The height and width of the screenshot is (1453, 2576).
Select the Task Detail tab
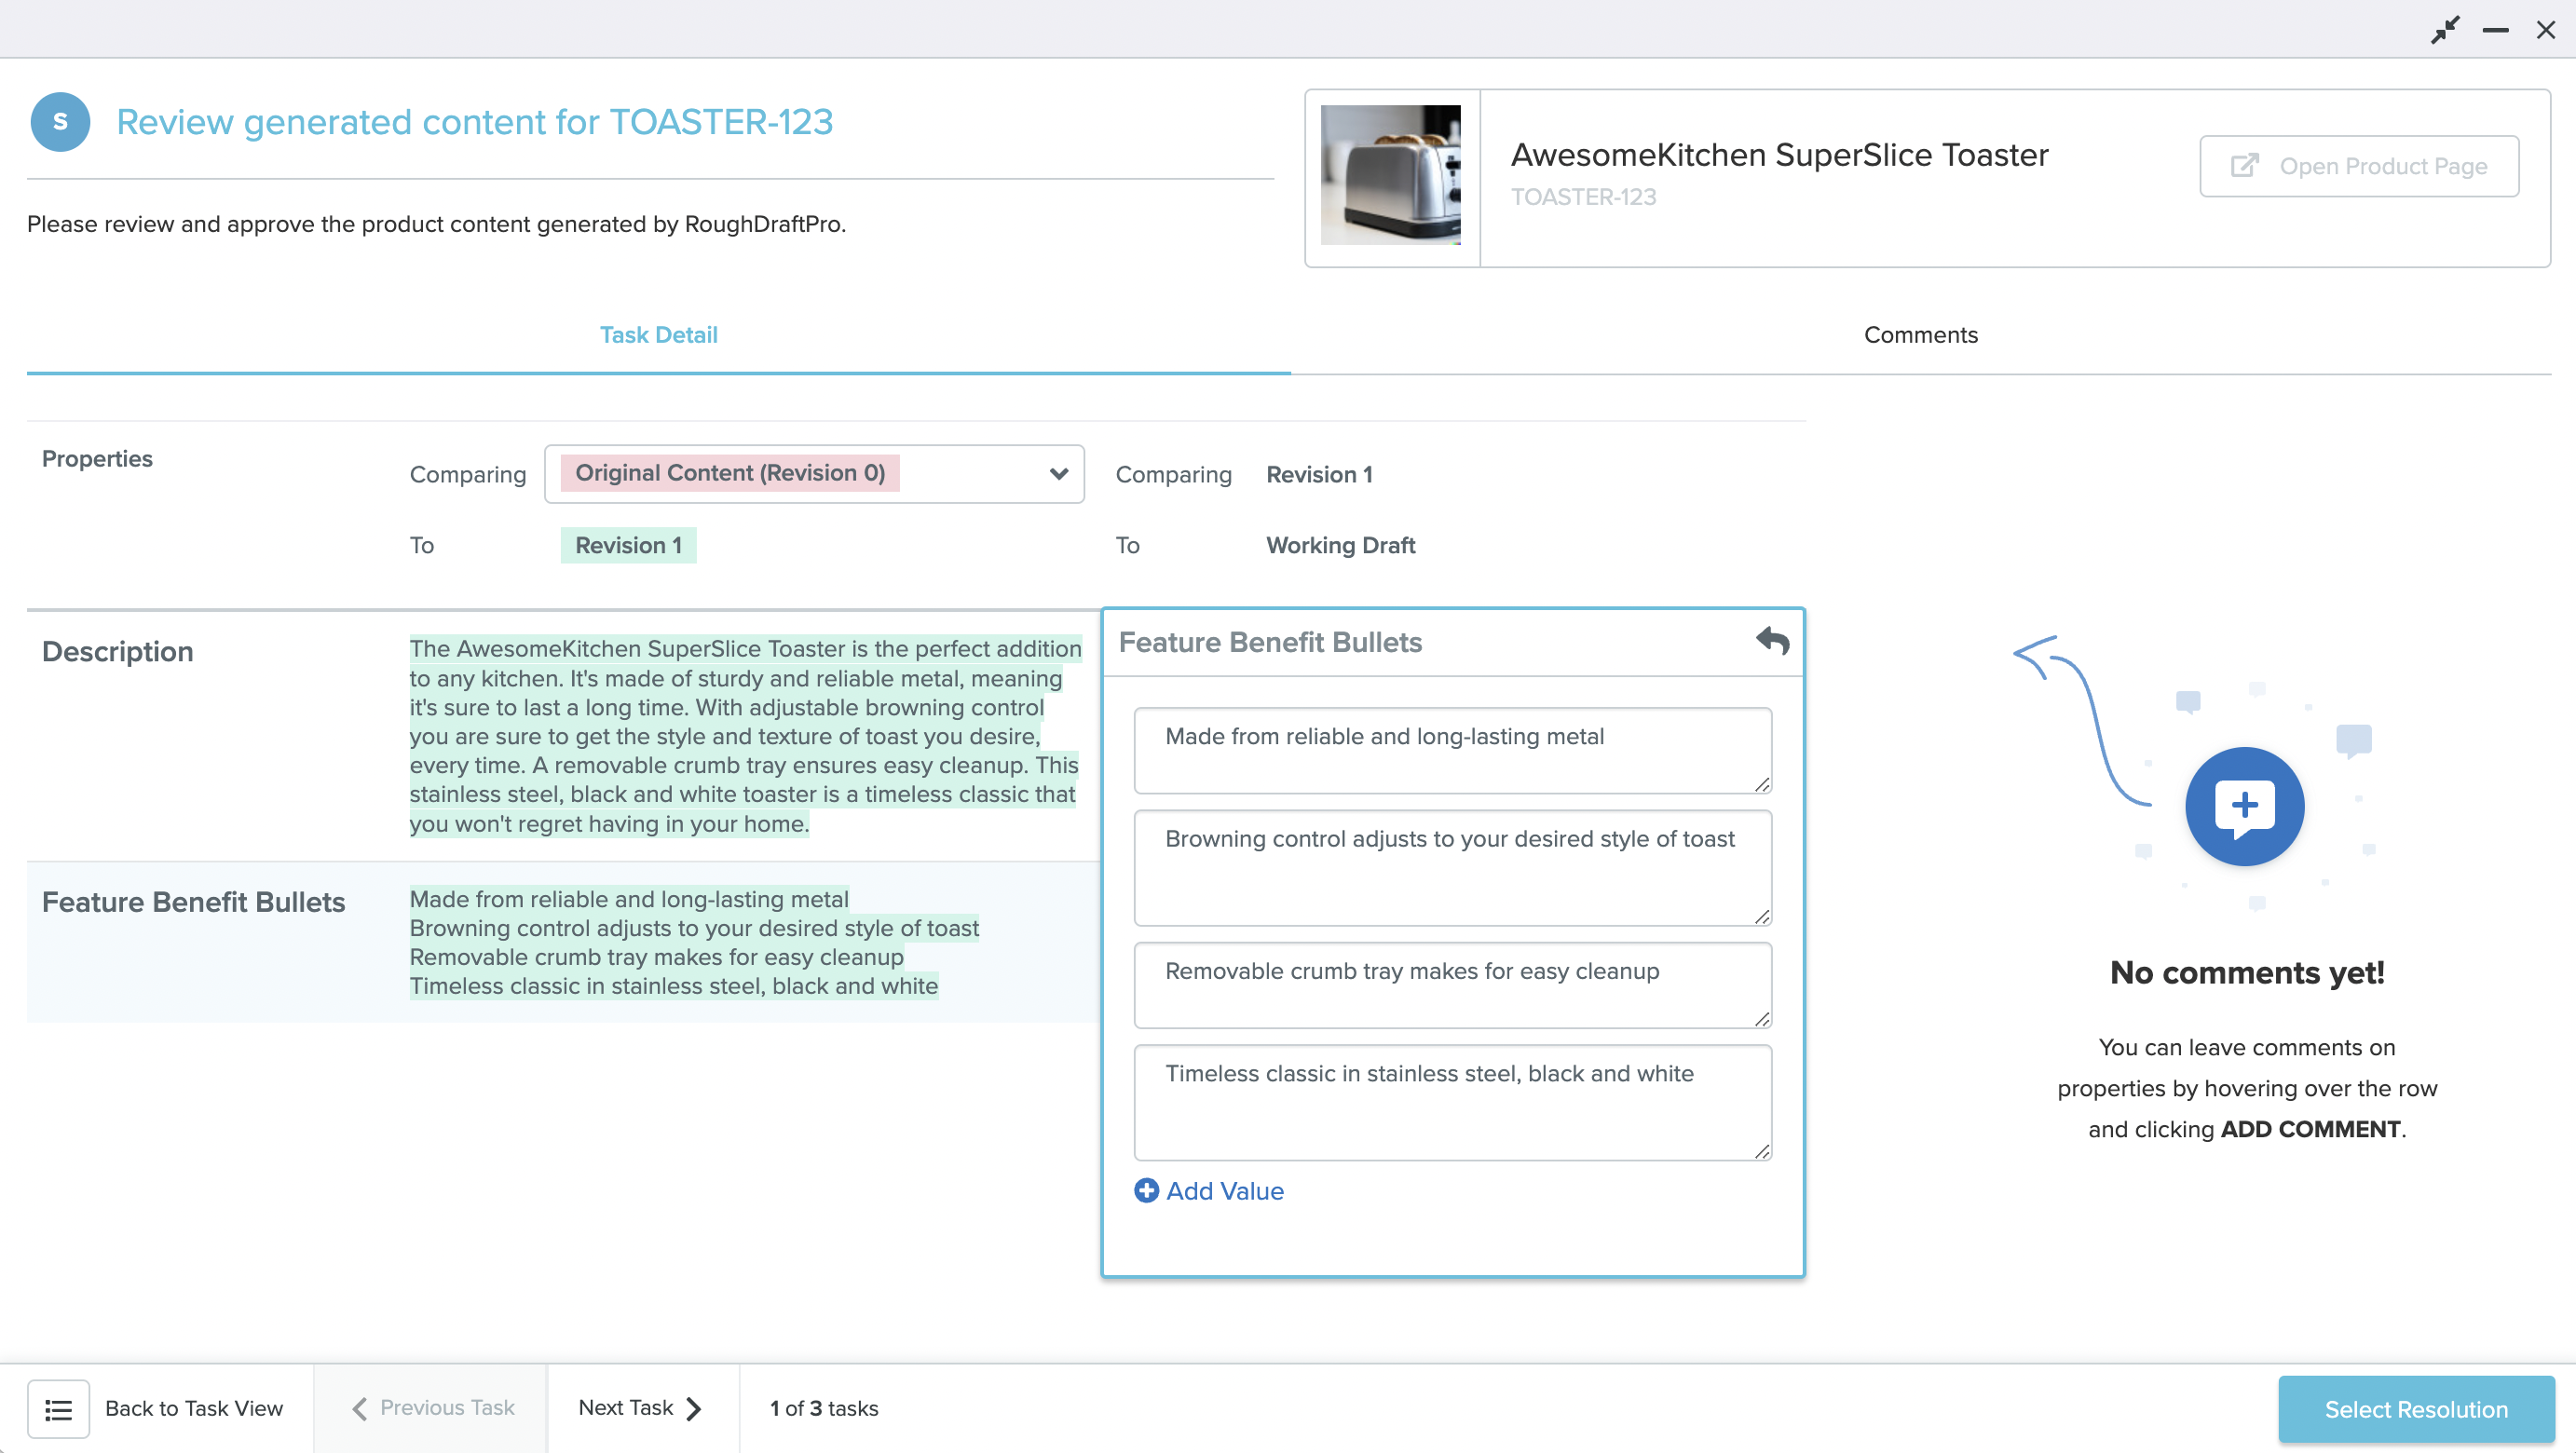(x=658, y=335)
